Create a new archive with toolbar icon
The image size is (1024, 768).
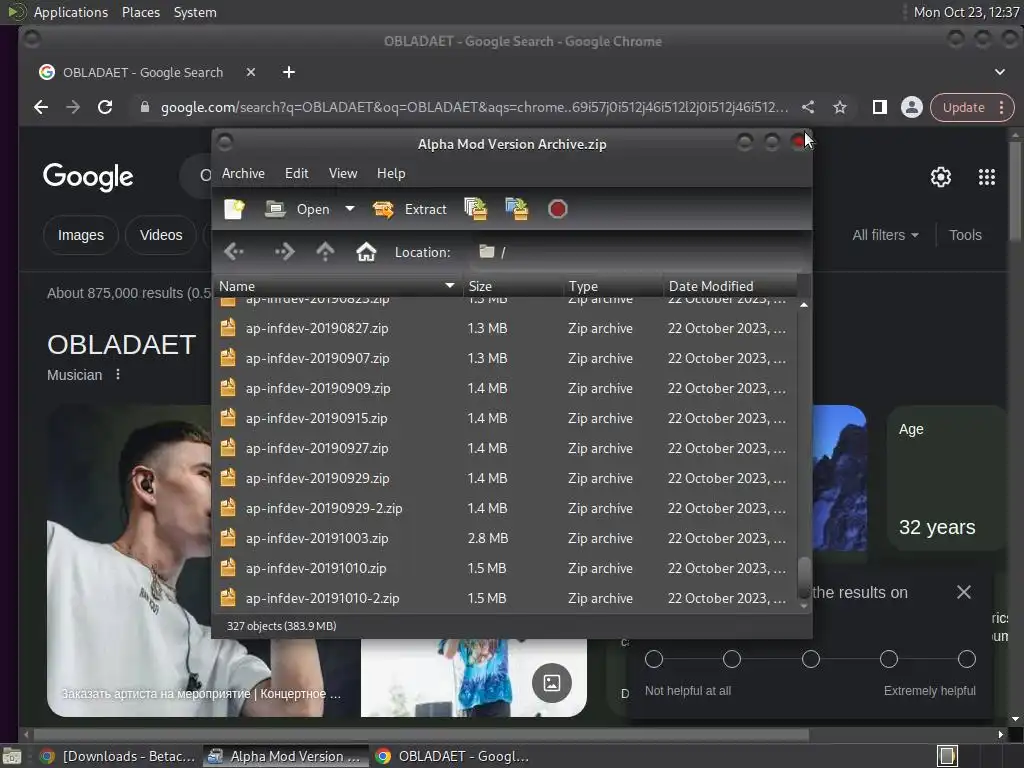coord(234,209)
